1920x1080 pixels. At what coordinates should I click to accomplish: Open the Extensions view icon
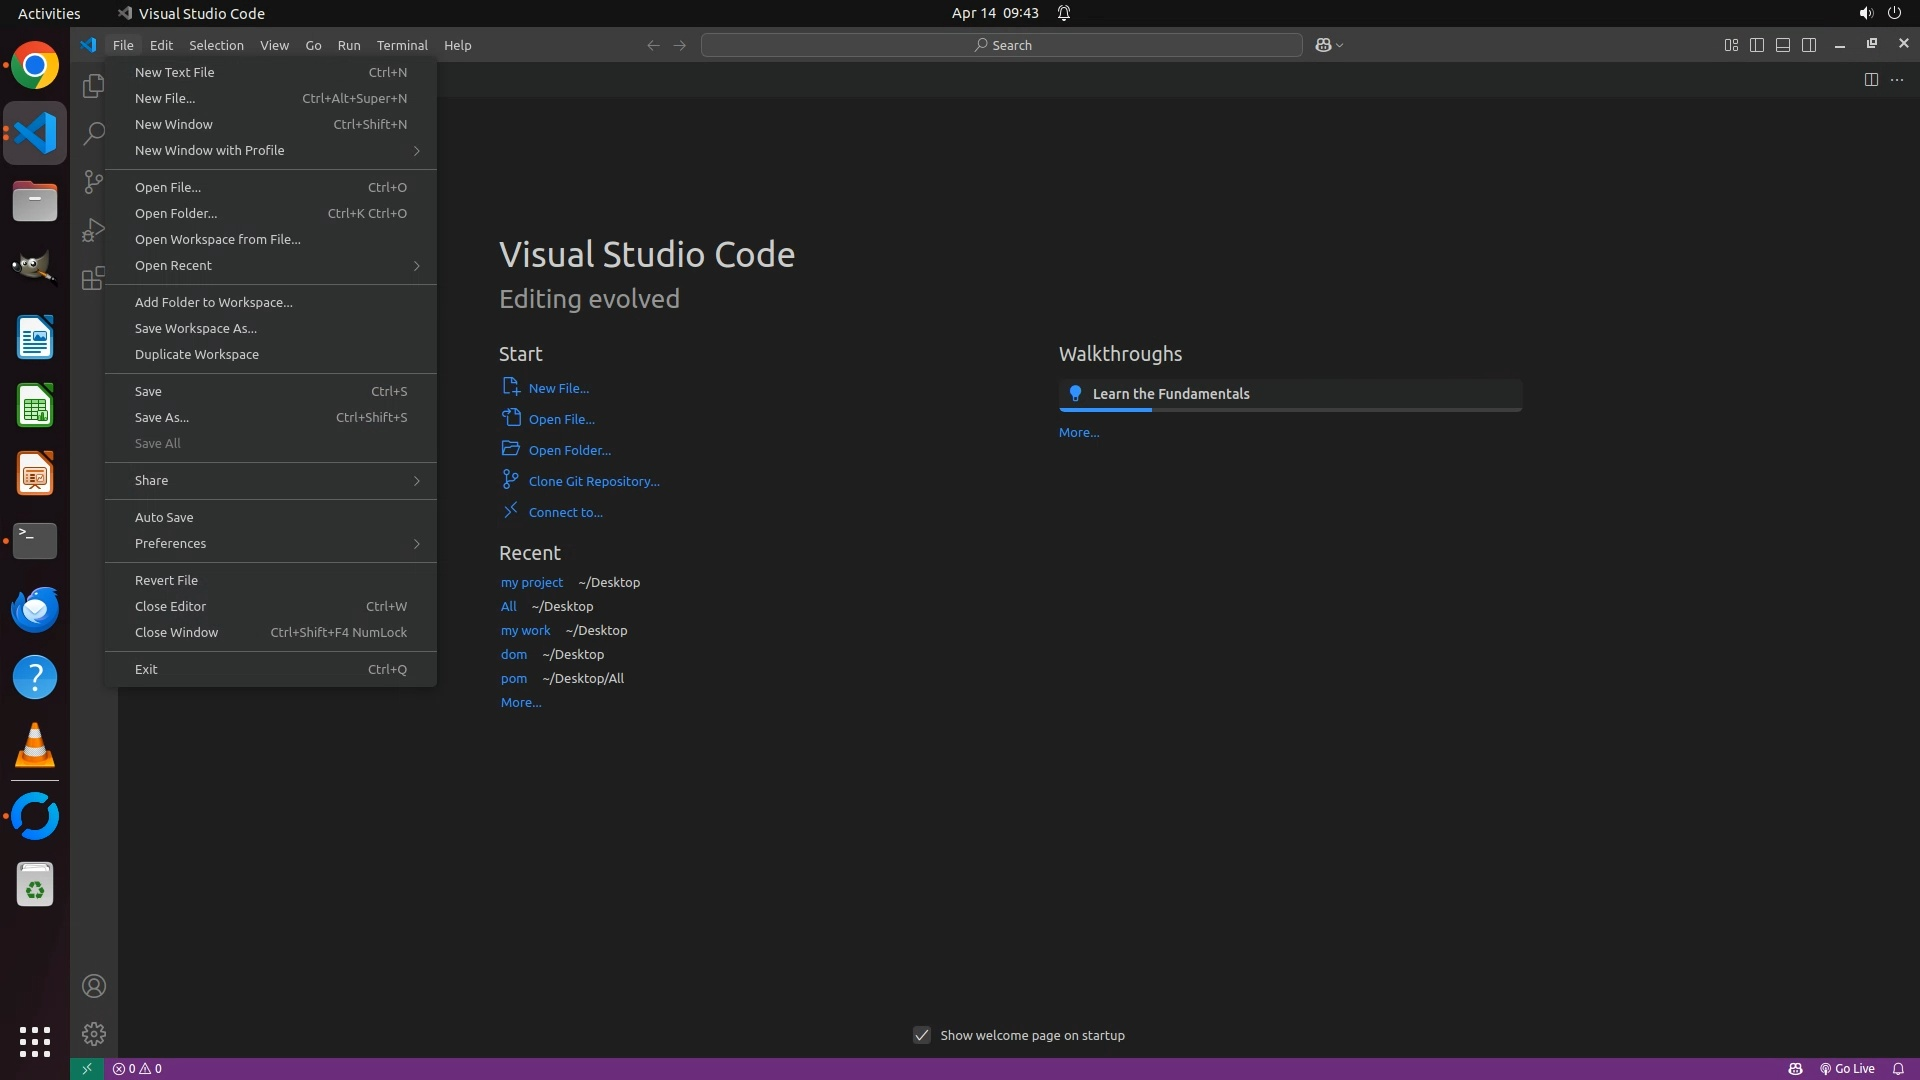coord(93,278)
